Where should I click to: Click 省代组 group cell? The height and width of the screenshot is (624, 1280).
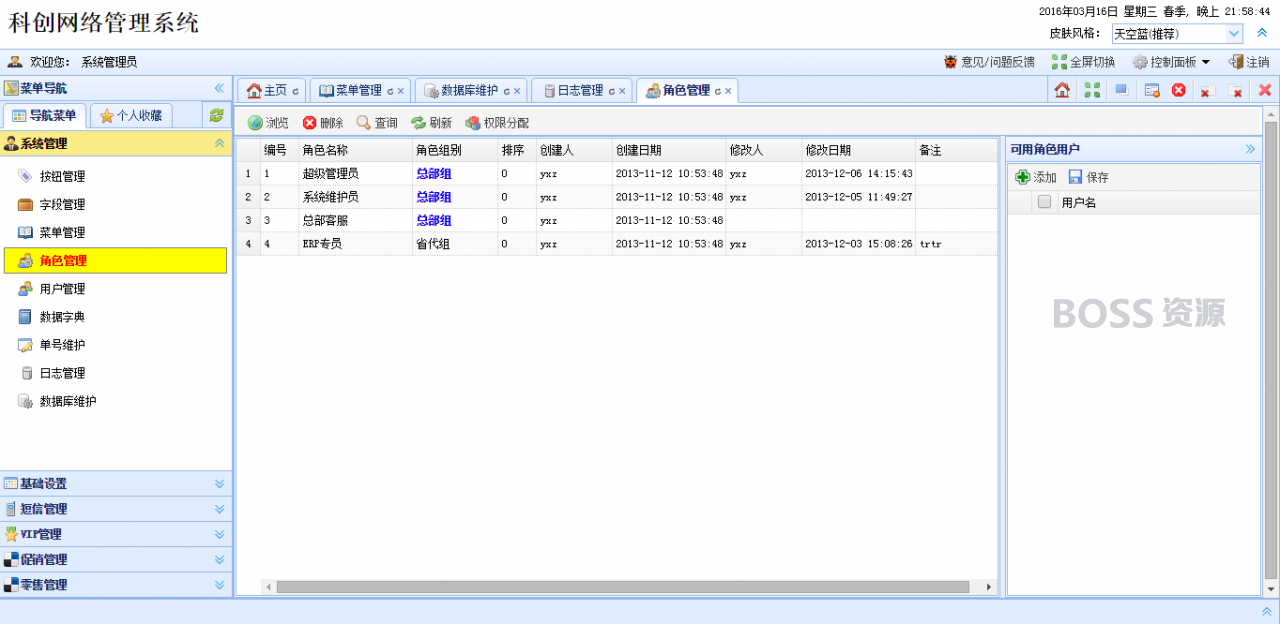click(433, 244)
